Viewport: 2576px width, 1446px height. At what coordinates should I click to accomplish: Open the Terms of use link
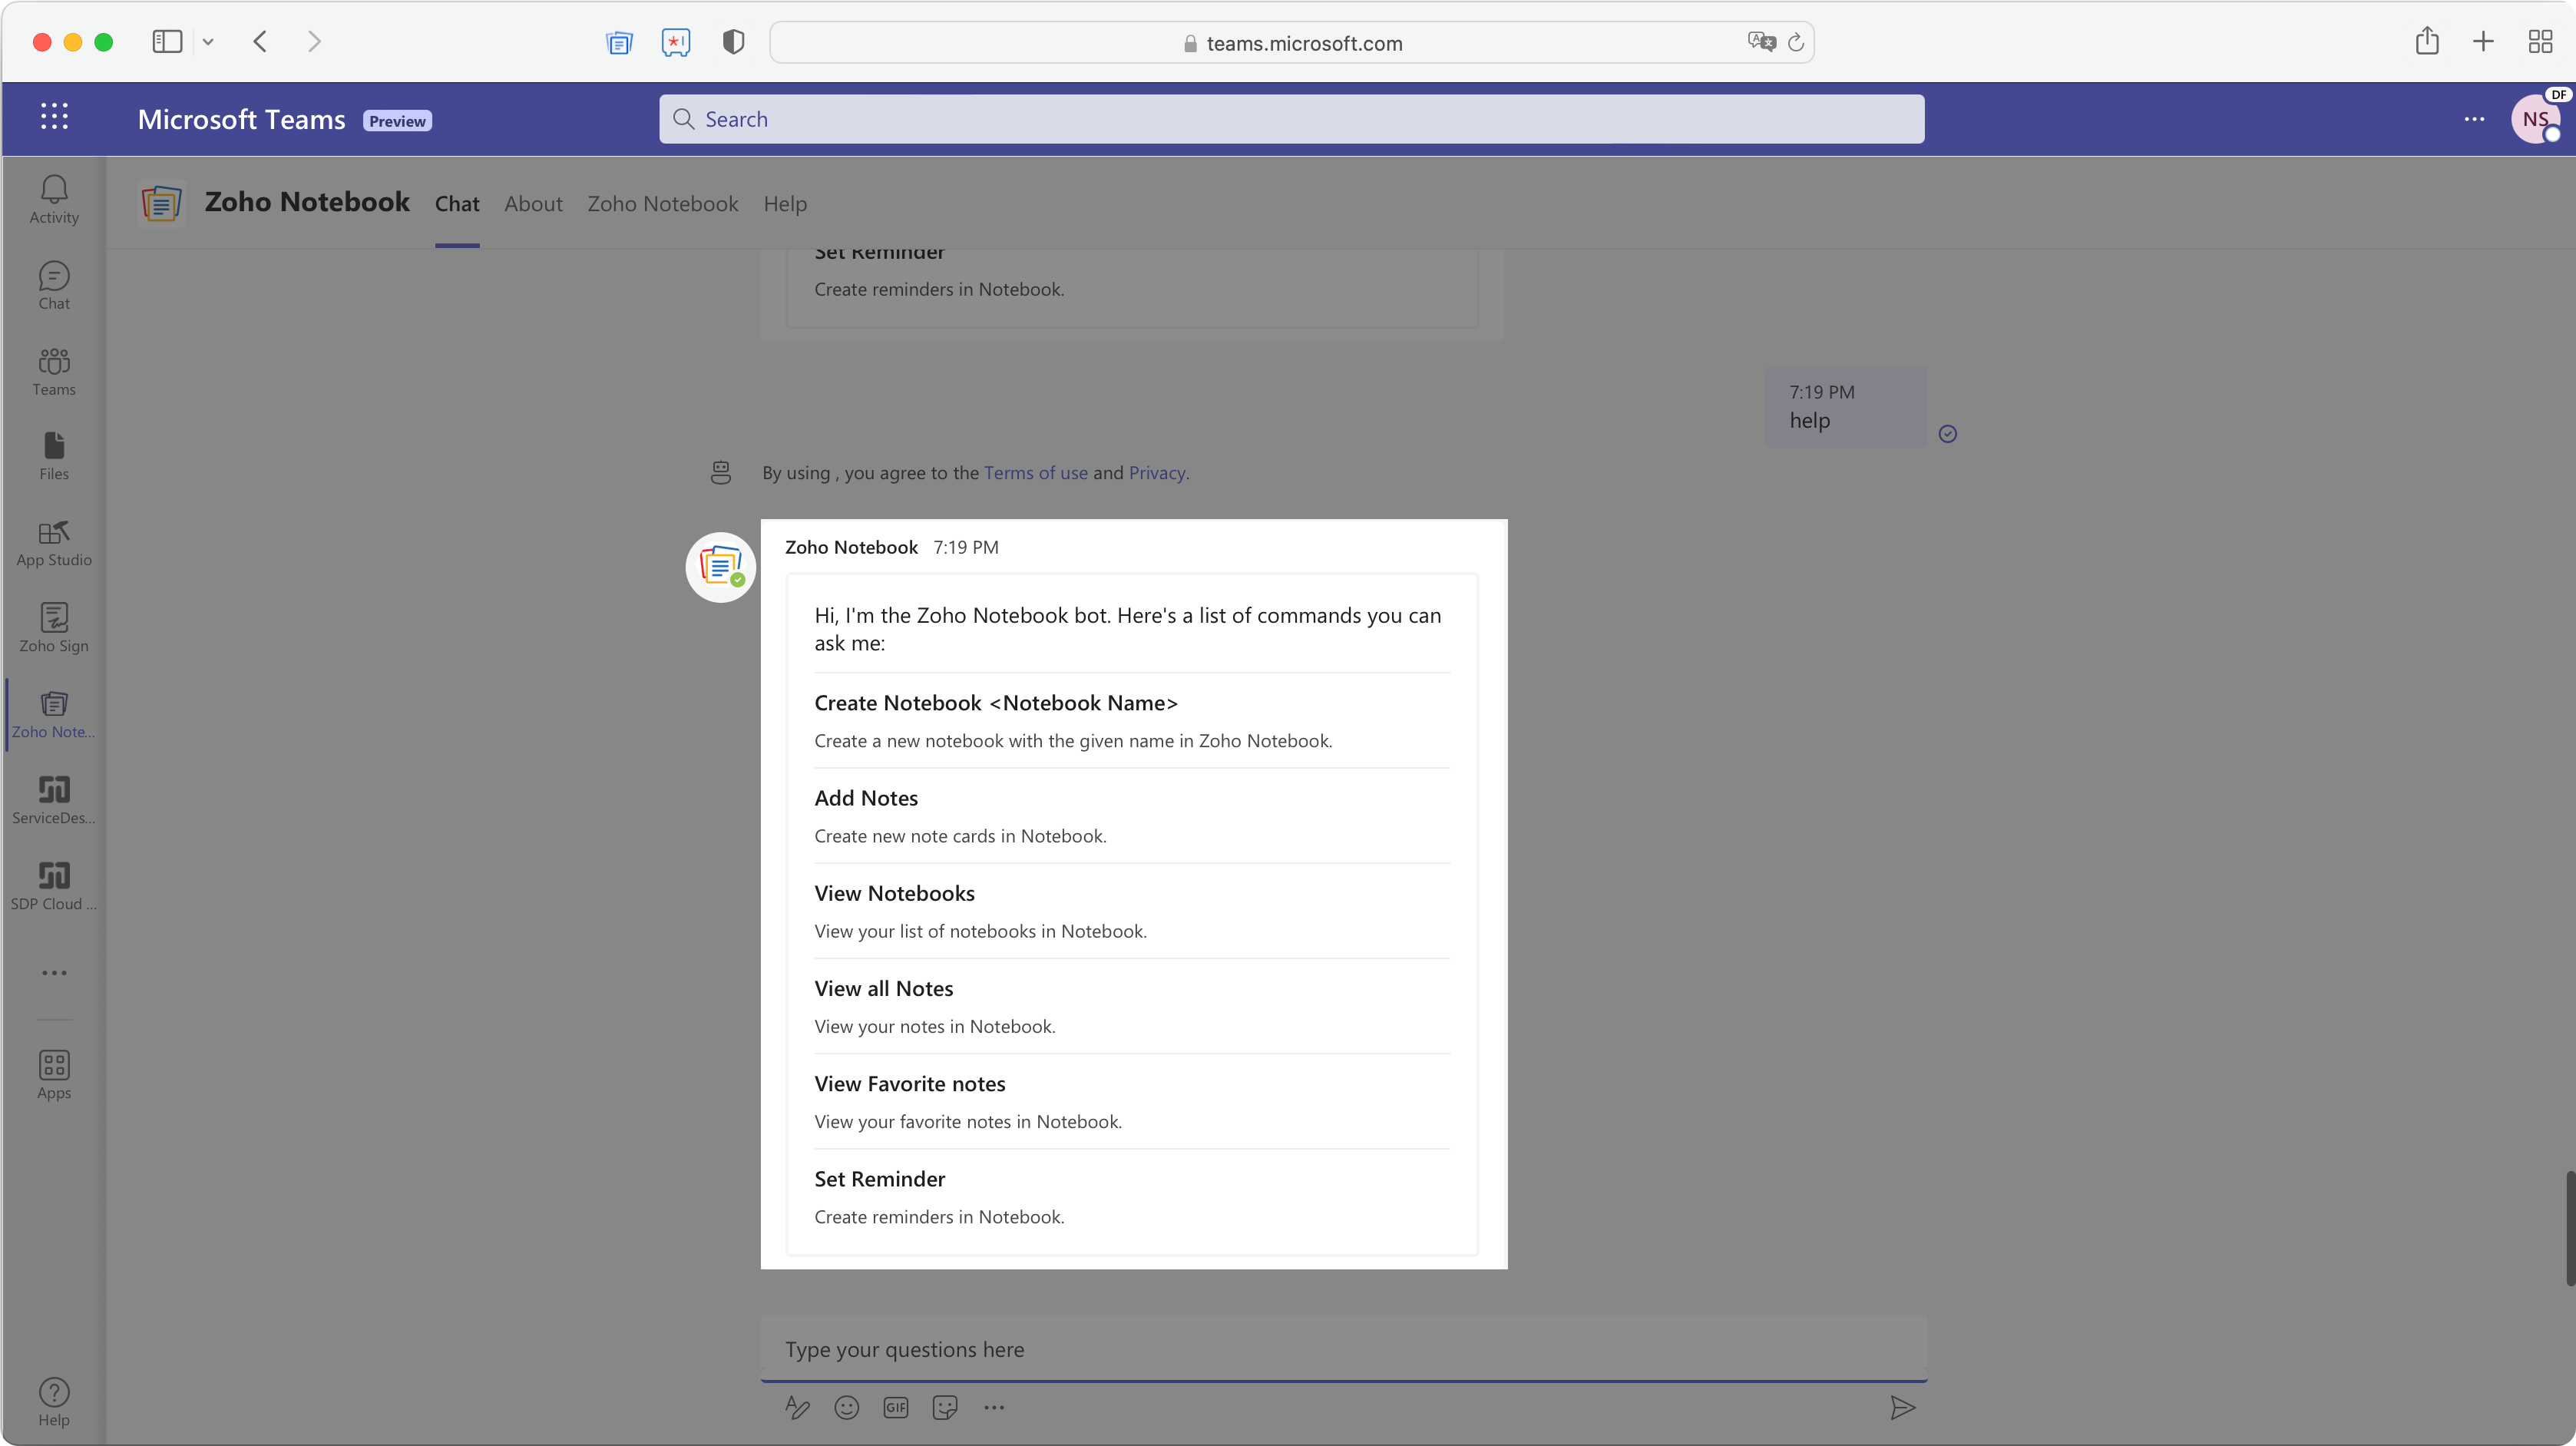[1035, 473]
